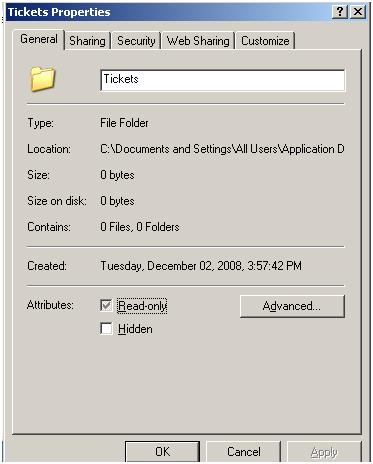Screen dimensions: 373x464
Task: Open the Security tab
Action: (136, 41)
